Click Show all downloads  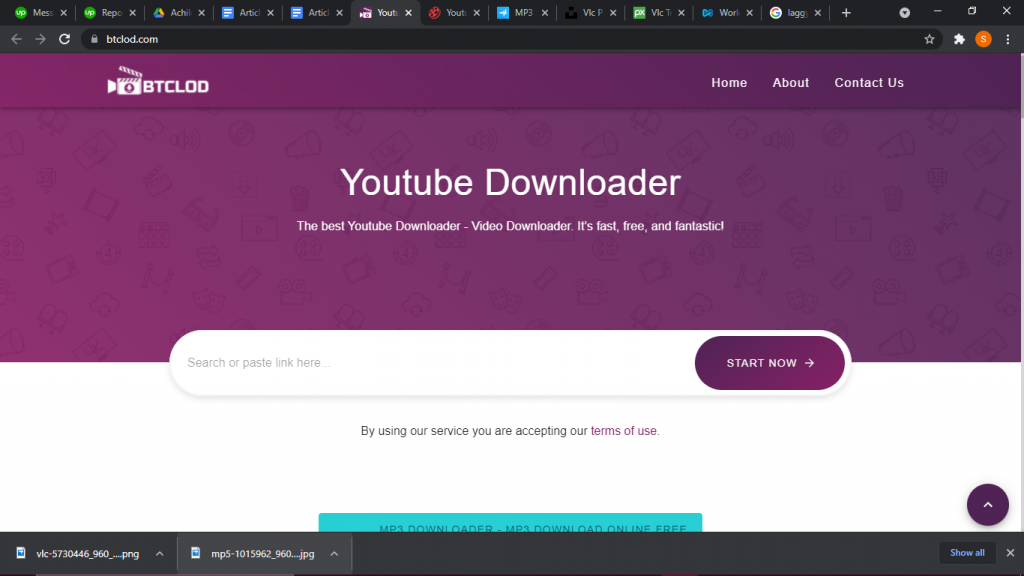click(x=967, y=552)
